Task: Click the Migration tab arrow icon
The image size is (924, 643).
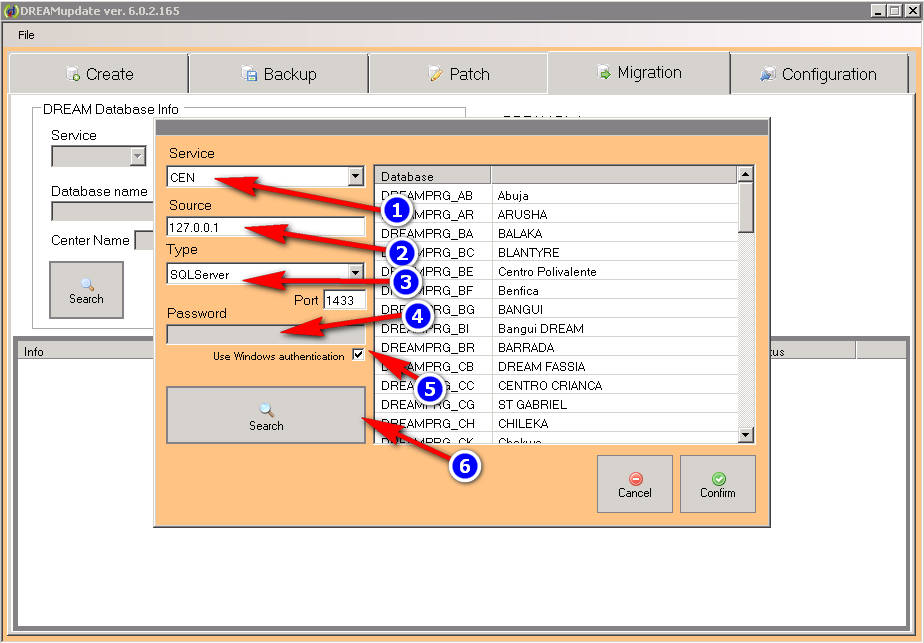Action: [604, 72]
